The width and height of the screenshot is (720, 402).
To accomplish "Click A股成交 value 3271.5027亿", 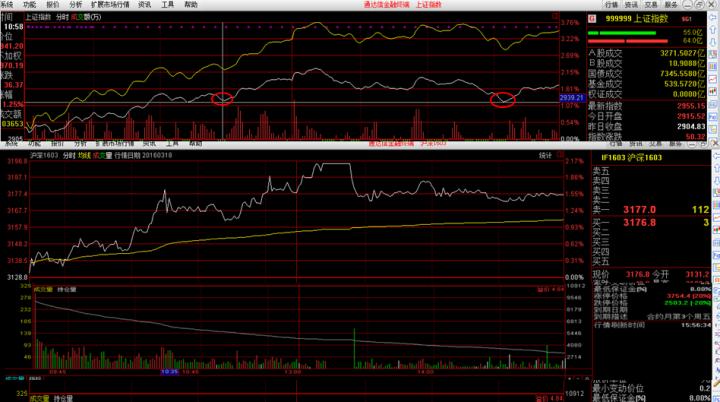I will pos(681,53).
